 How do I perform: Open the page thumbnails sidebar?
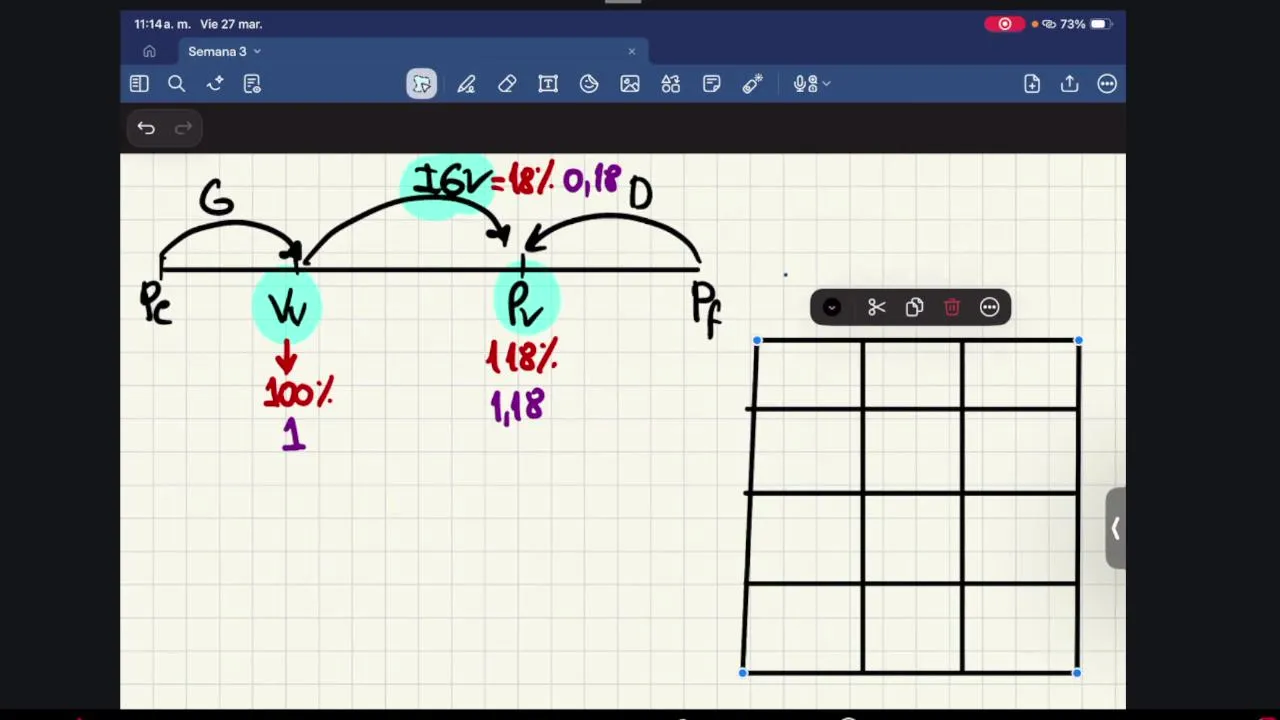pos(139,84)
